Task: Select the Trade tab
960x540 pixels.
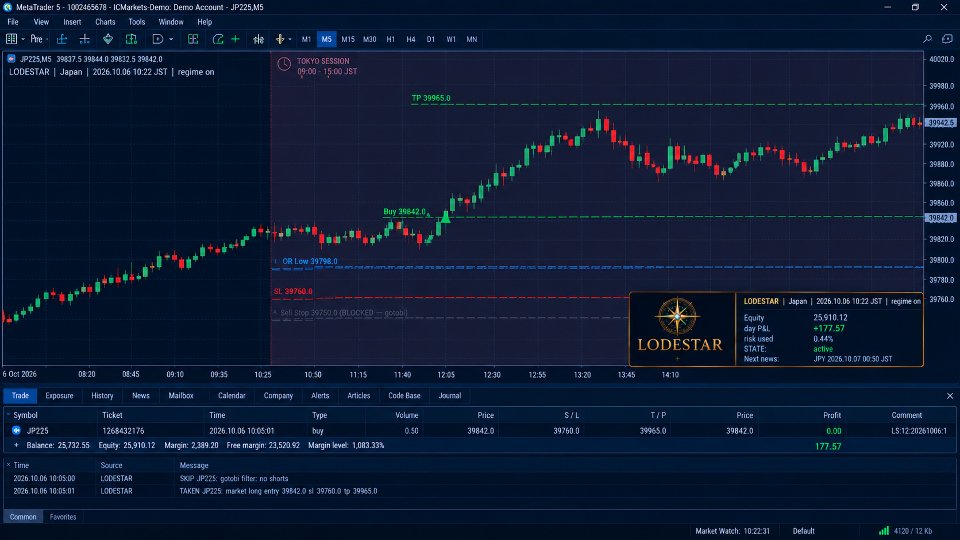Action: [x=20, y=396]
